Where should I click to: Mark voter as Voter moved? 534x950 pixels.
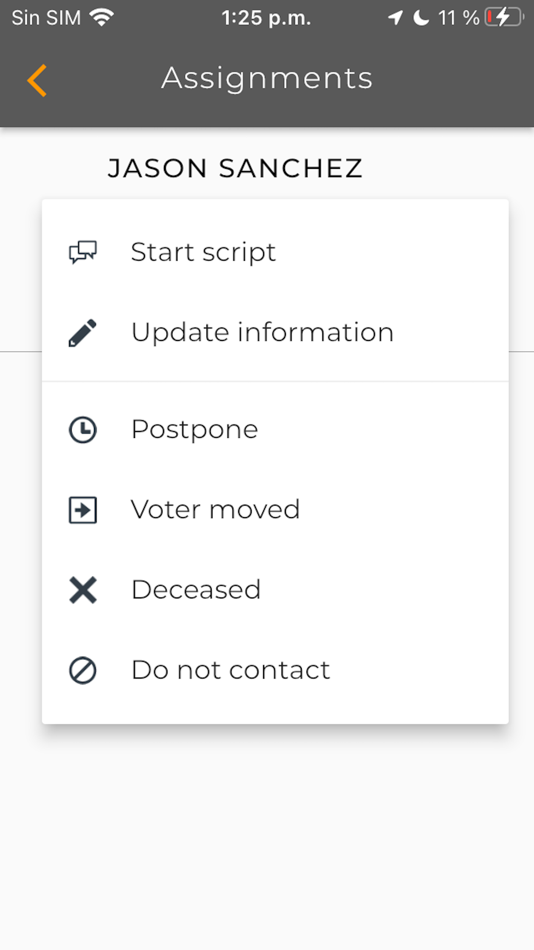click(x=275, y=510)
